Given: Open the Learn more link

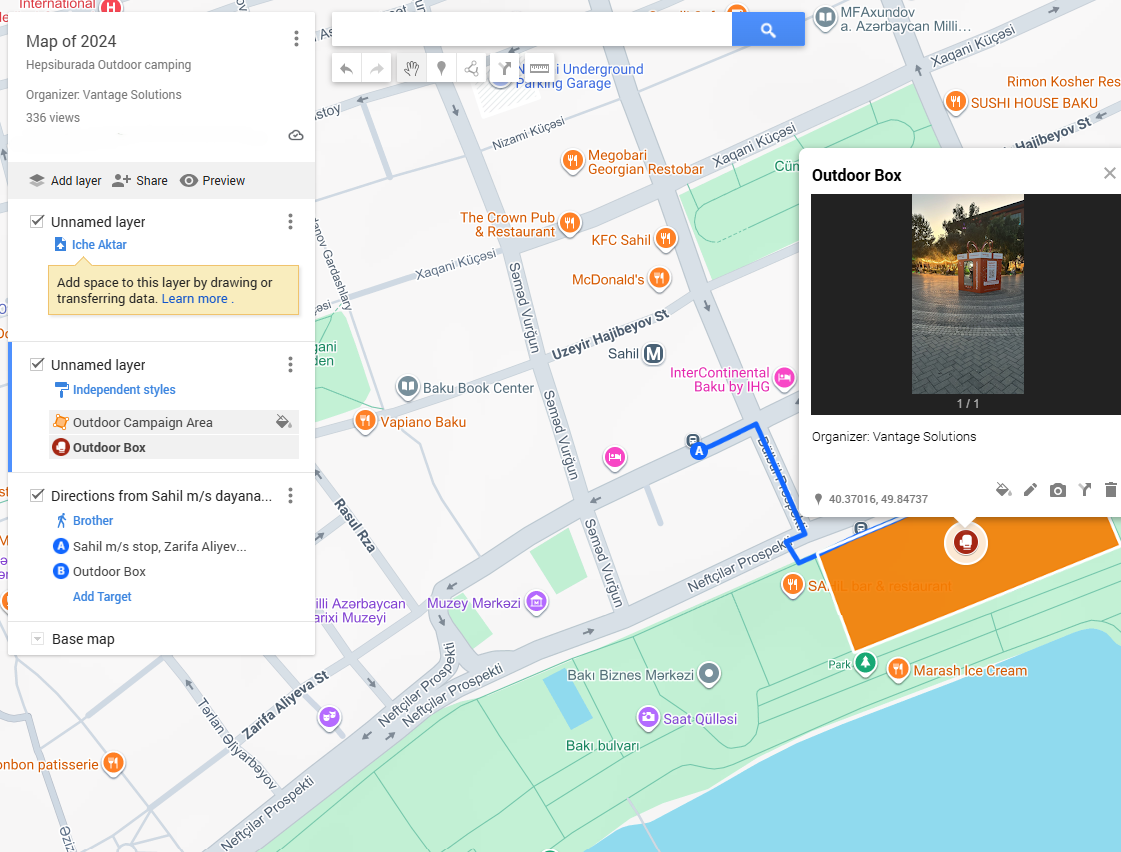Looking at the screenshot, I should (195, 298).
